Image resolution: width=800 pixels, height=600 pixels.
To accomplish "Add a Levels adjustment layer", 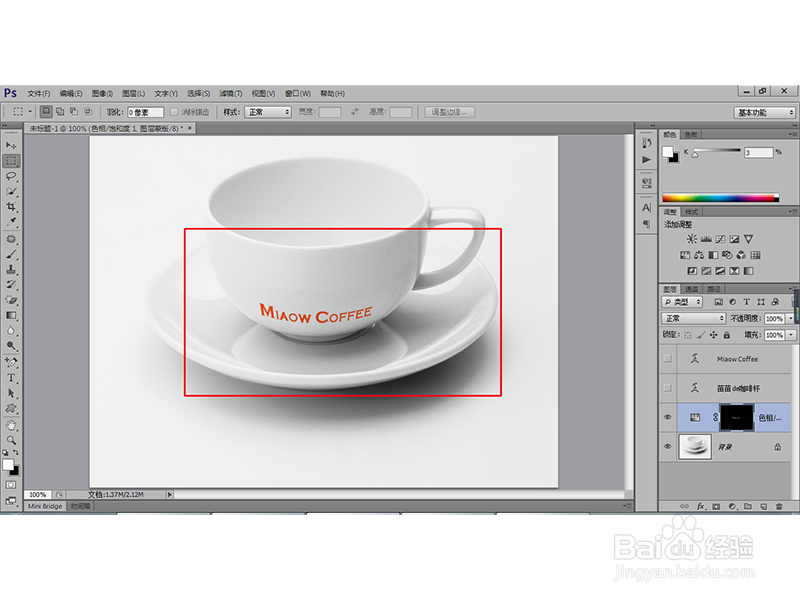I will (x=706, y=239).
